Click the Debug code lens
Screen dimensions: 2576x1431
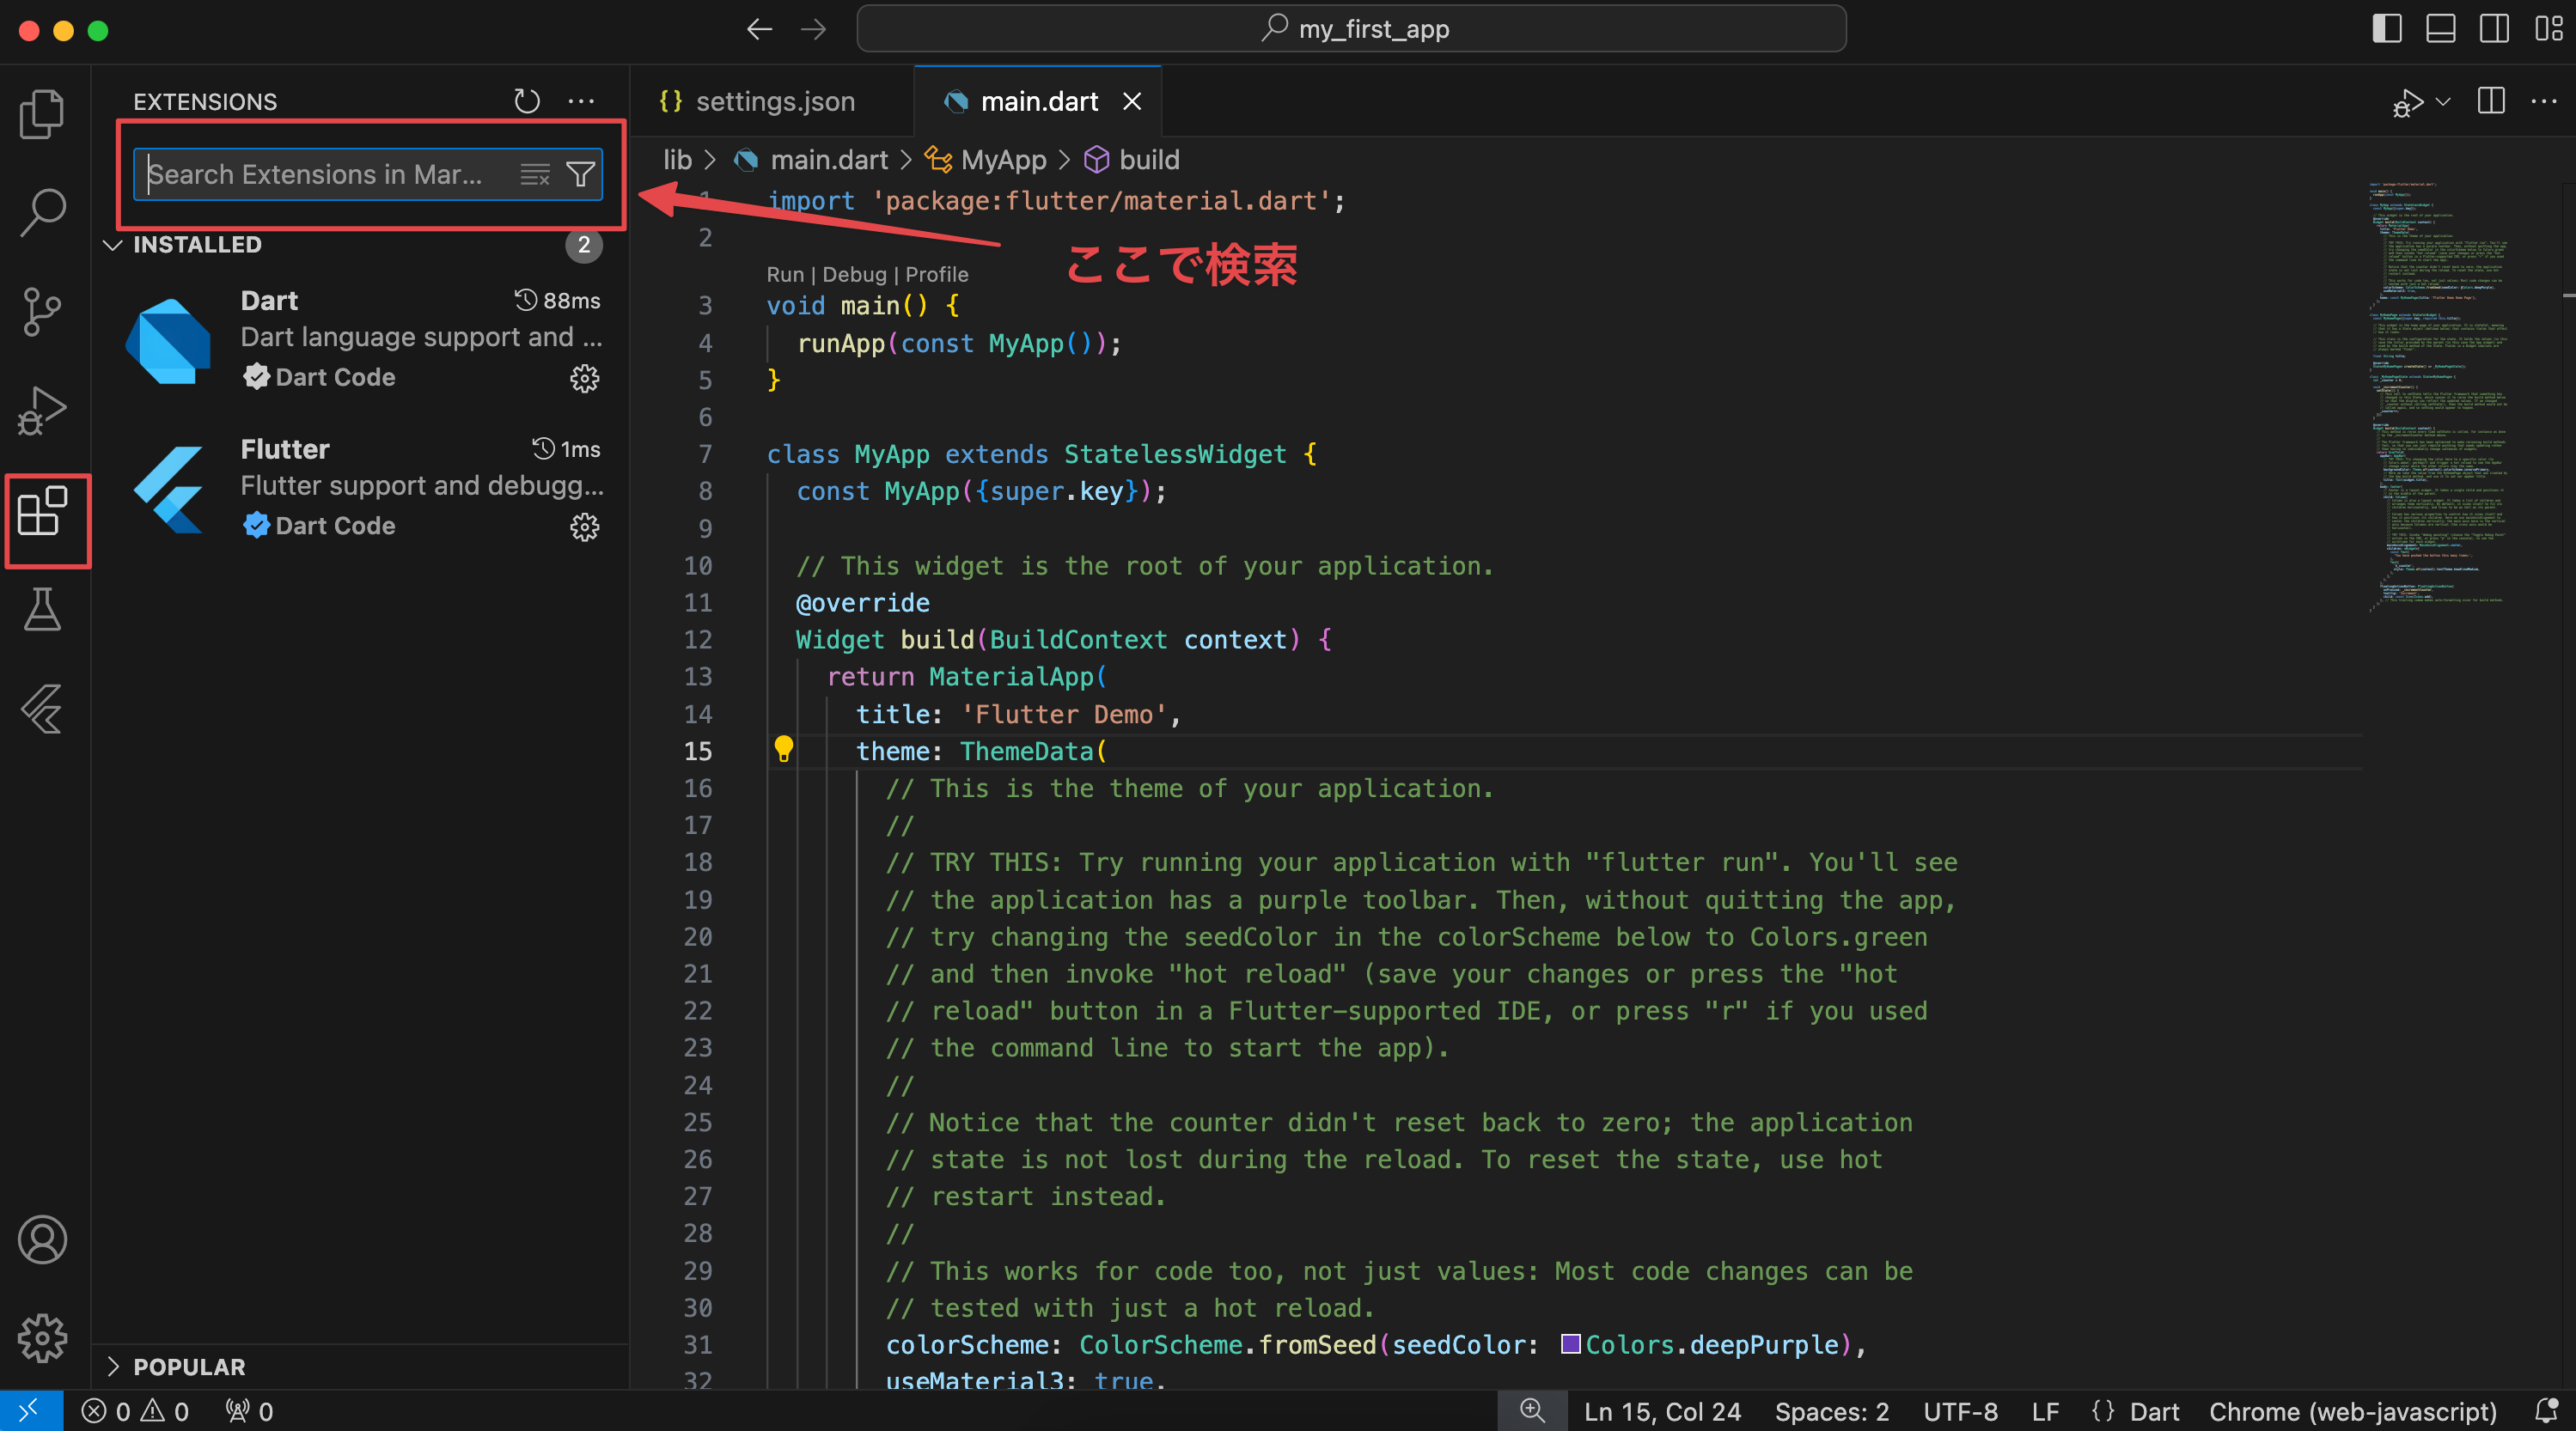(854, 274)
